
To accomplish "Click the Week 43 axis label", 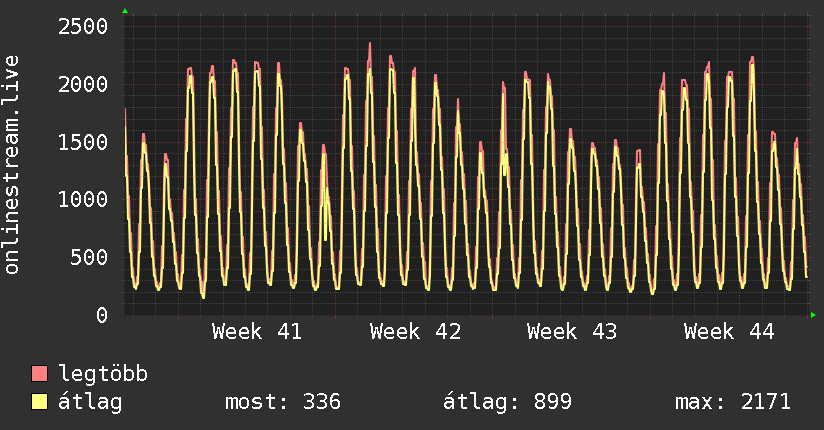I will tap(572, 332).
